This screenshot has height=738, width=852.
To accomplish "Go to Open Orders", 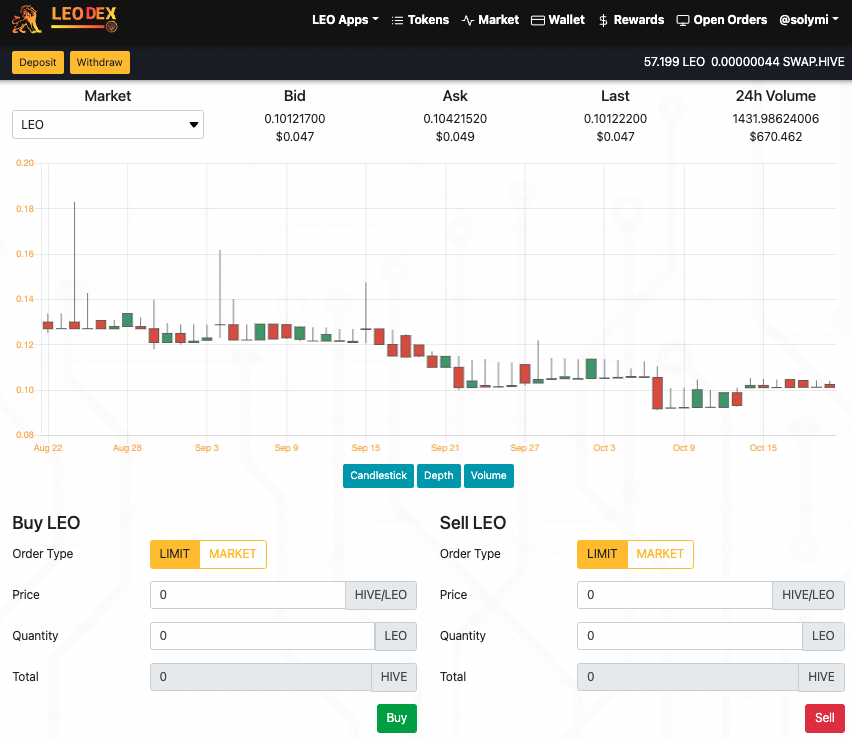I will click(722, 20).
